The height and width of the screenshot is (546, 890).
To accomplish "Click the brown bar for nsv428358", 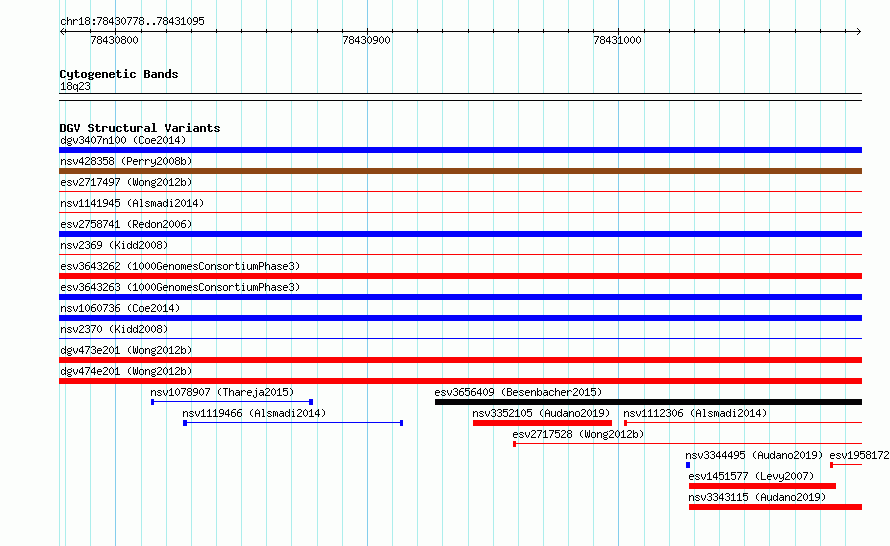I will click(460, 171).
